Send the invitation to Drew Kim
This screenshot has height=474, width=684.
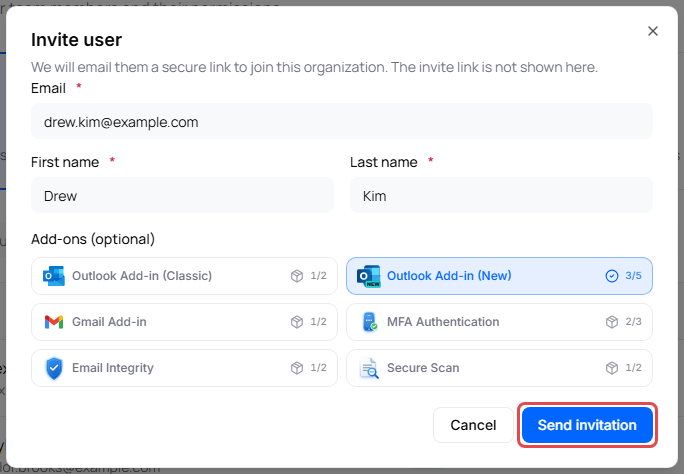coord(587,425)
